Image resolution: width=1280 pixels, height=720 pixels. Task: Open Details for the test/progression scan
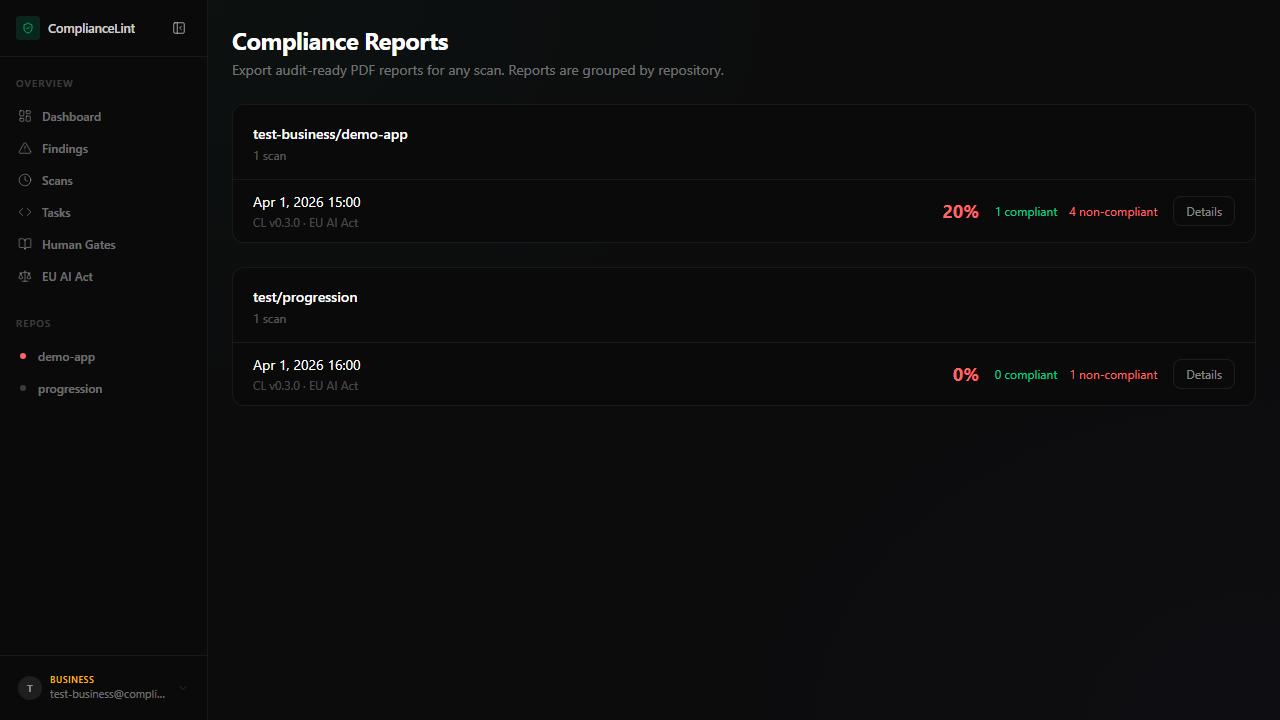coord(1204,375)
